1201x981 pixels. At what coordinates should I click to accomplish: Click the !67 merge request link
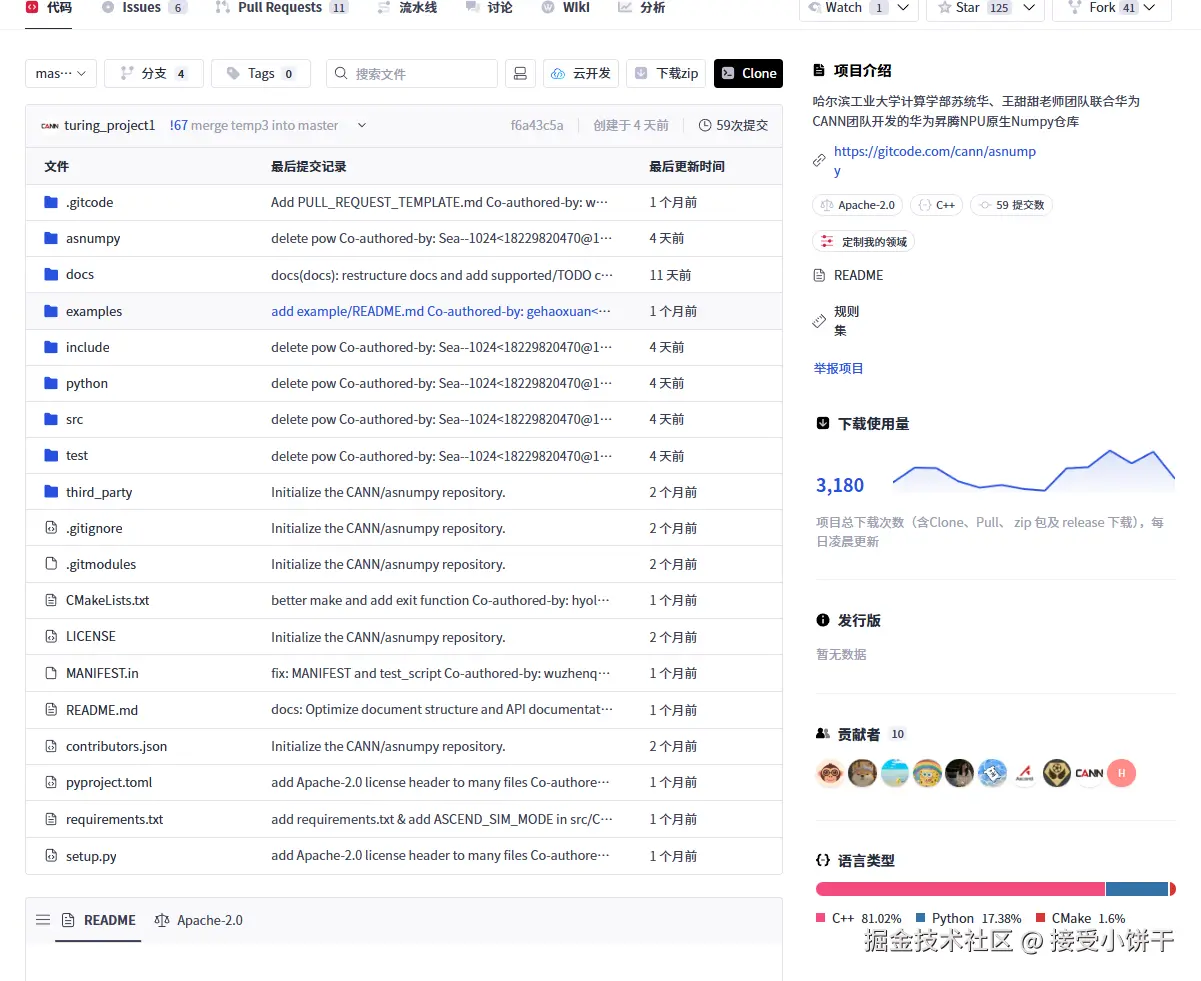click(x=179, y=126)
